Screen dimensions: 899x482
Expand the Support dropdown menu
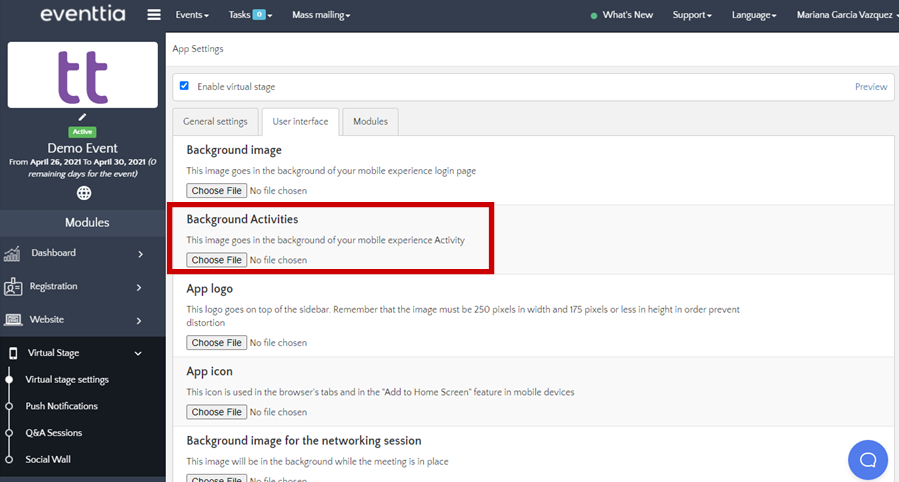692,15
